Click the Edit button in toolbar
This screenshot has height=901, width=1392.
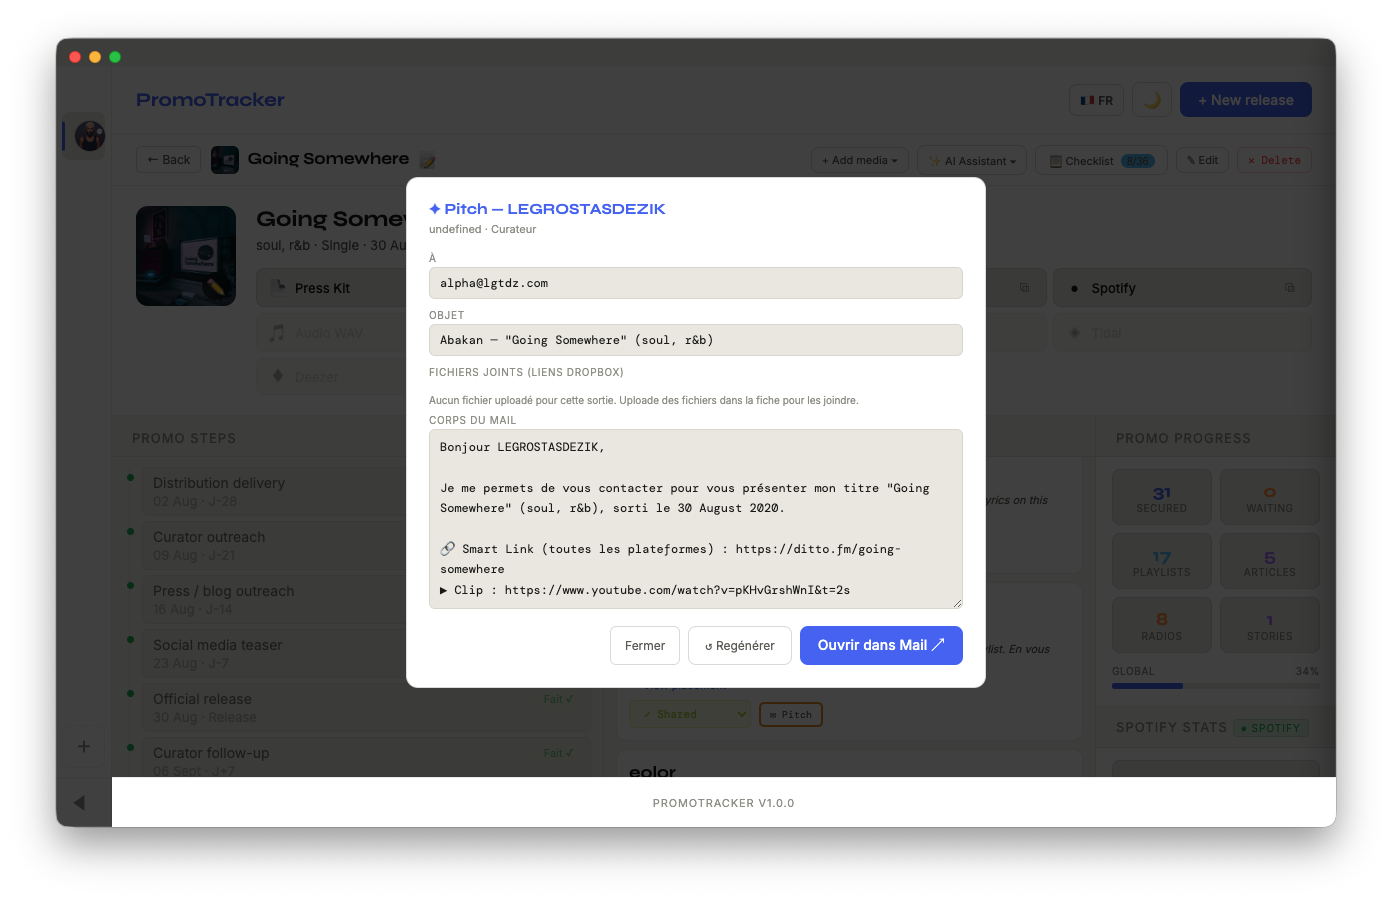pos(1202,161)
